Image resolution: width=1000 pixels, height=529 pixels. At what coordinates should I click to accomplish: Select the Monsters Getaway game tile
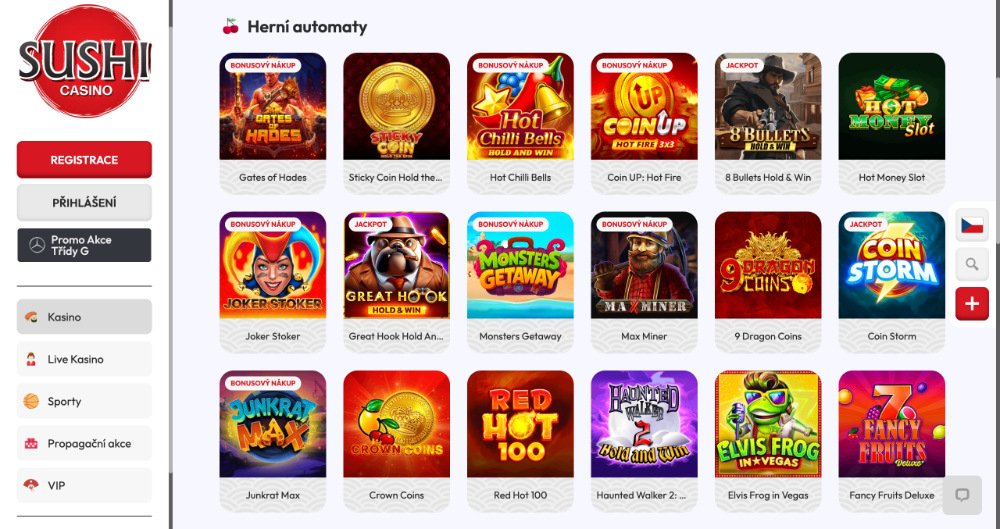pos(520,265)
